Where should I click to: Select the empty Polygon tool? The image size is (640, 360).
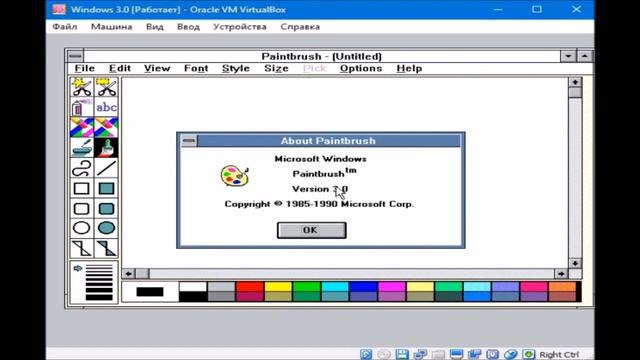[x=82, y=248]
